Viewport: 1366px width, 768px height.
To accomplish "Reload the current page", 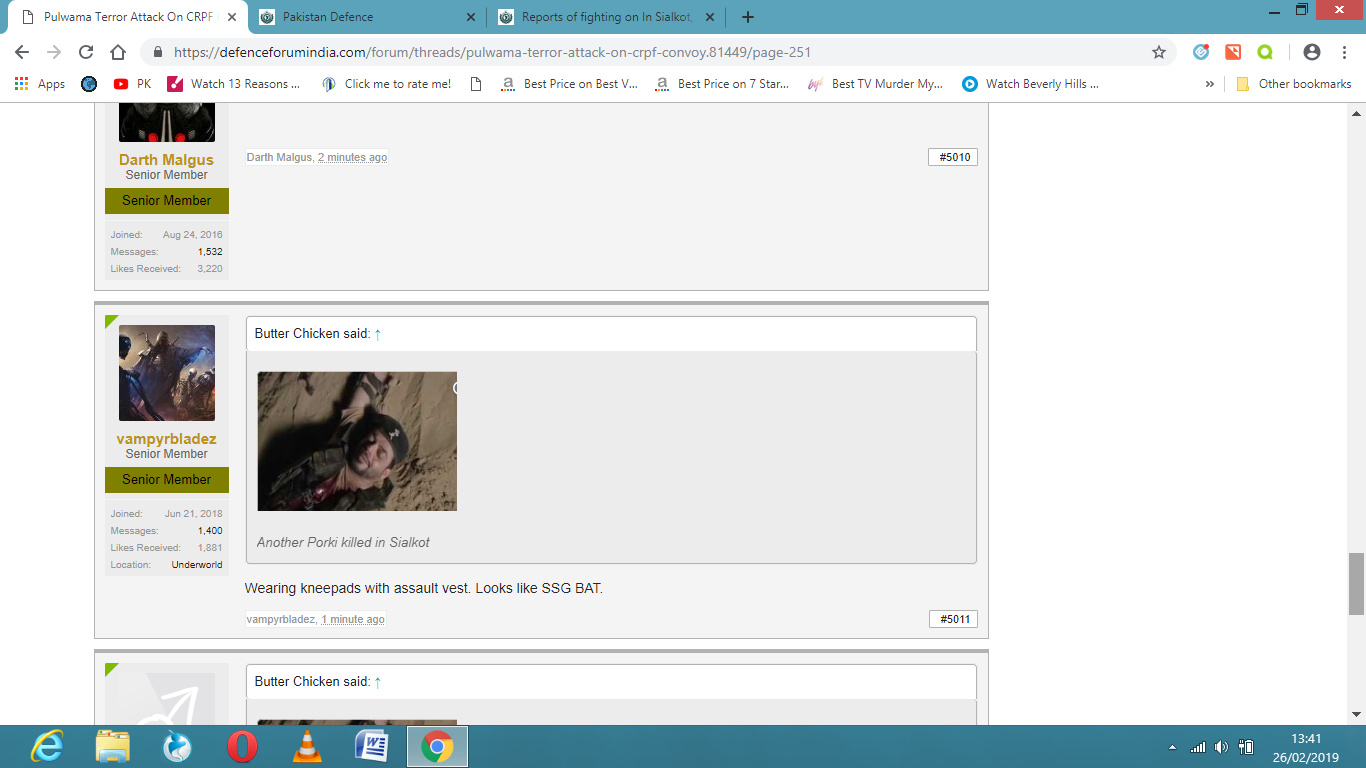I will click(86, 52).
